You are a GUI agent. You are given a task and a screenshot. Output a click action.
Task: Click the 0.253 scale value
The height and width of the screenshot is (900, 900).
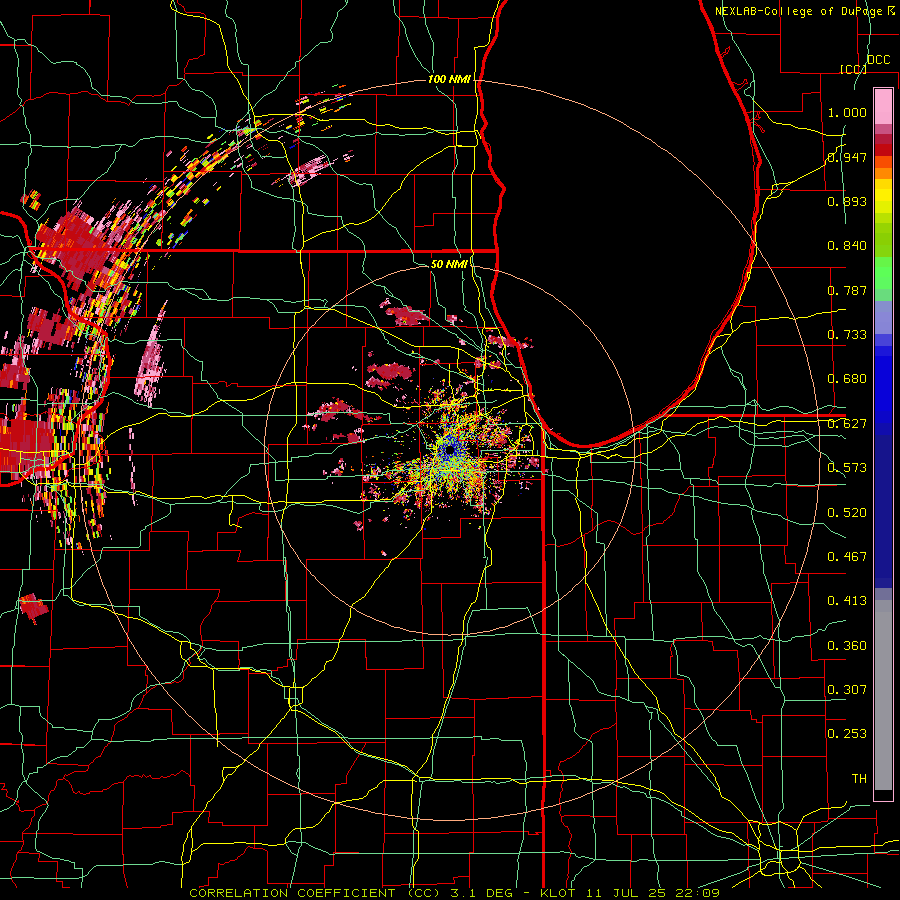pos(847,734)
